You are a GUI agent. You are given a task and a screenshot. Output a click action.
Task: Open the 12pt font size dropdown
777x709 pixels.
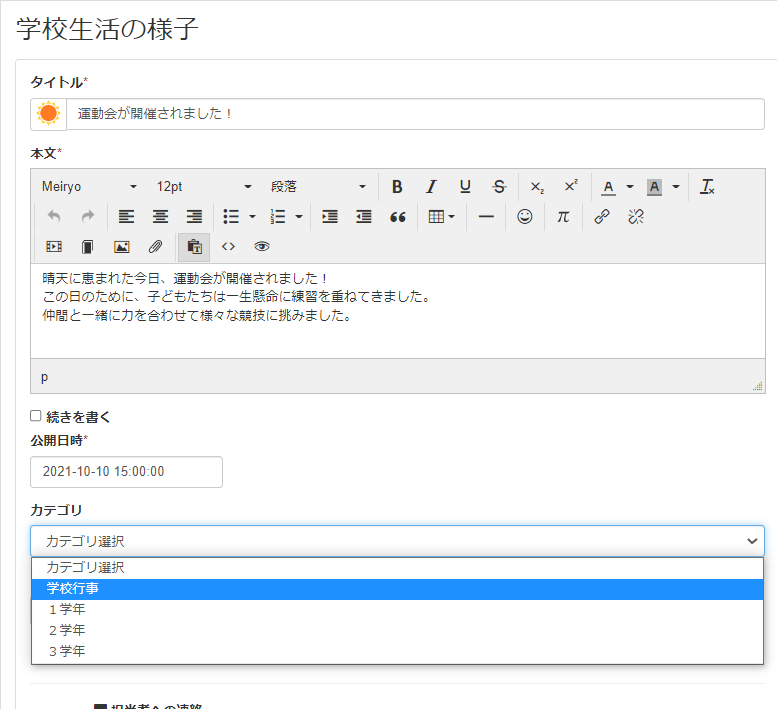(x=204, y=187)
